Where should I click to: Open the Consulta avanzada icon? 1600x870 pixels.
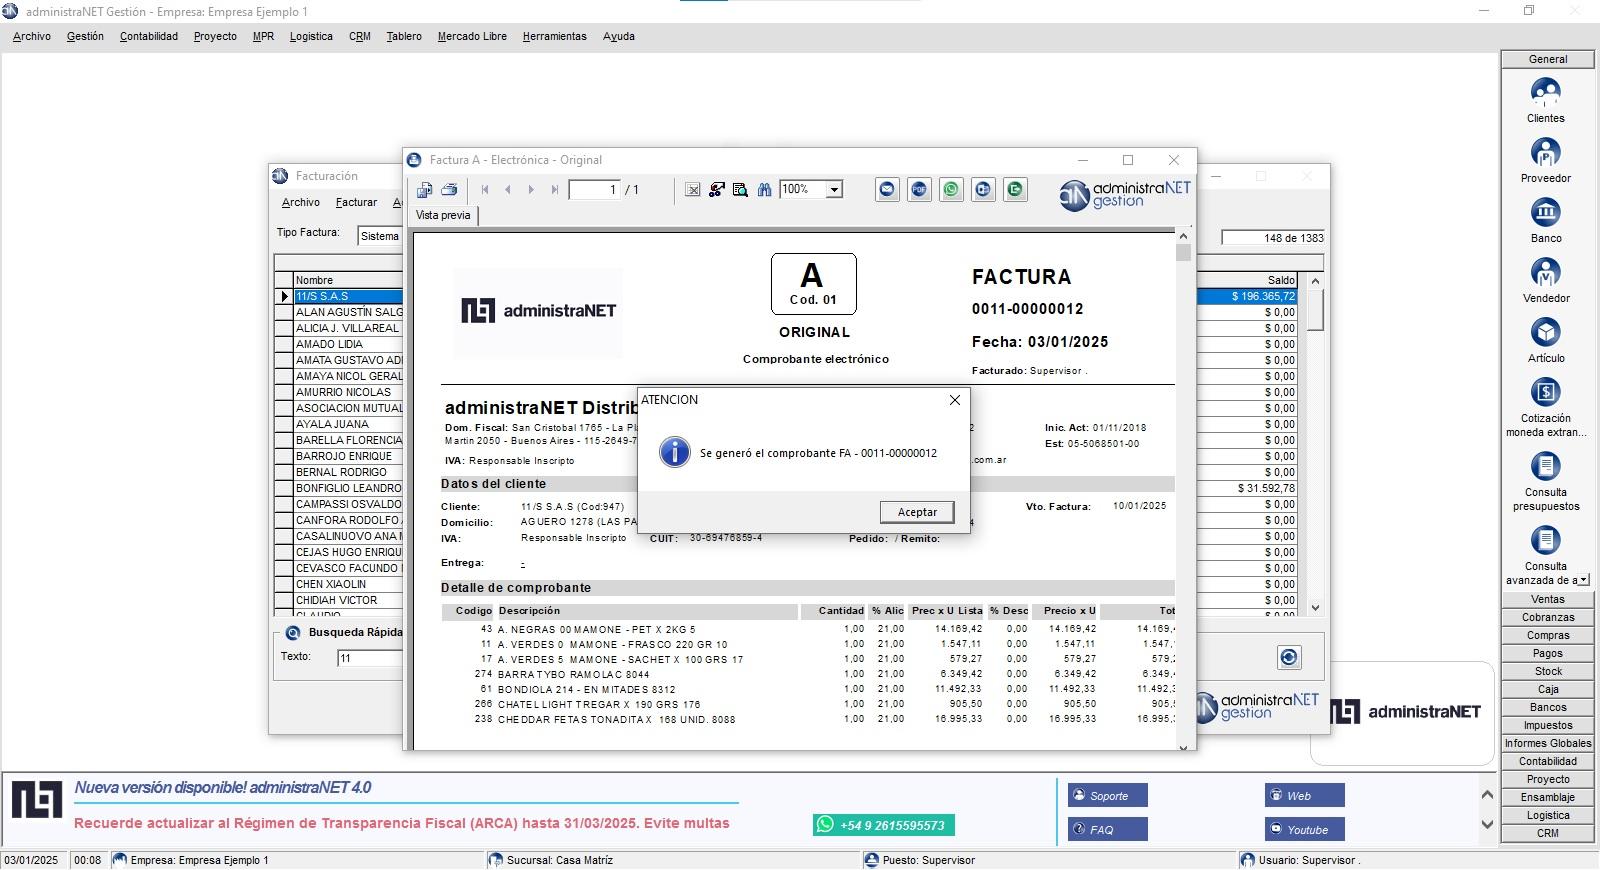click(1545, 541)
